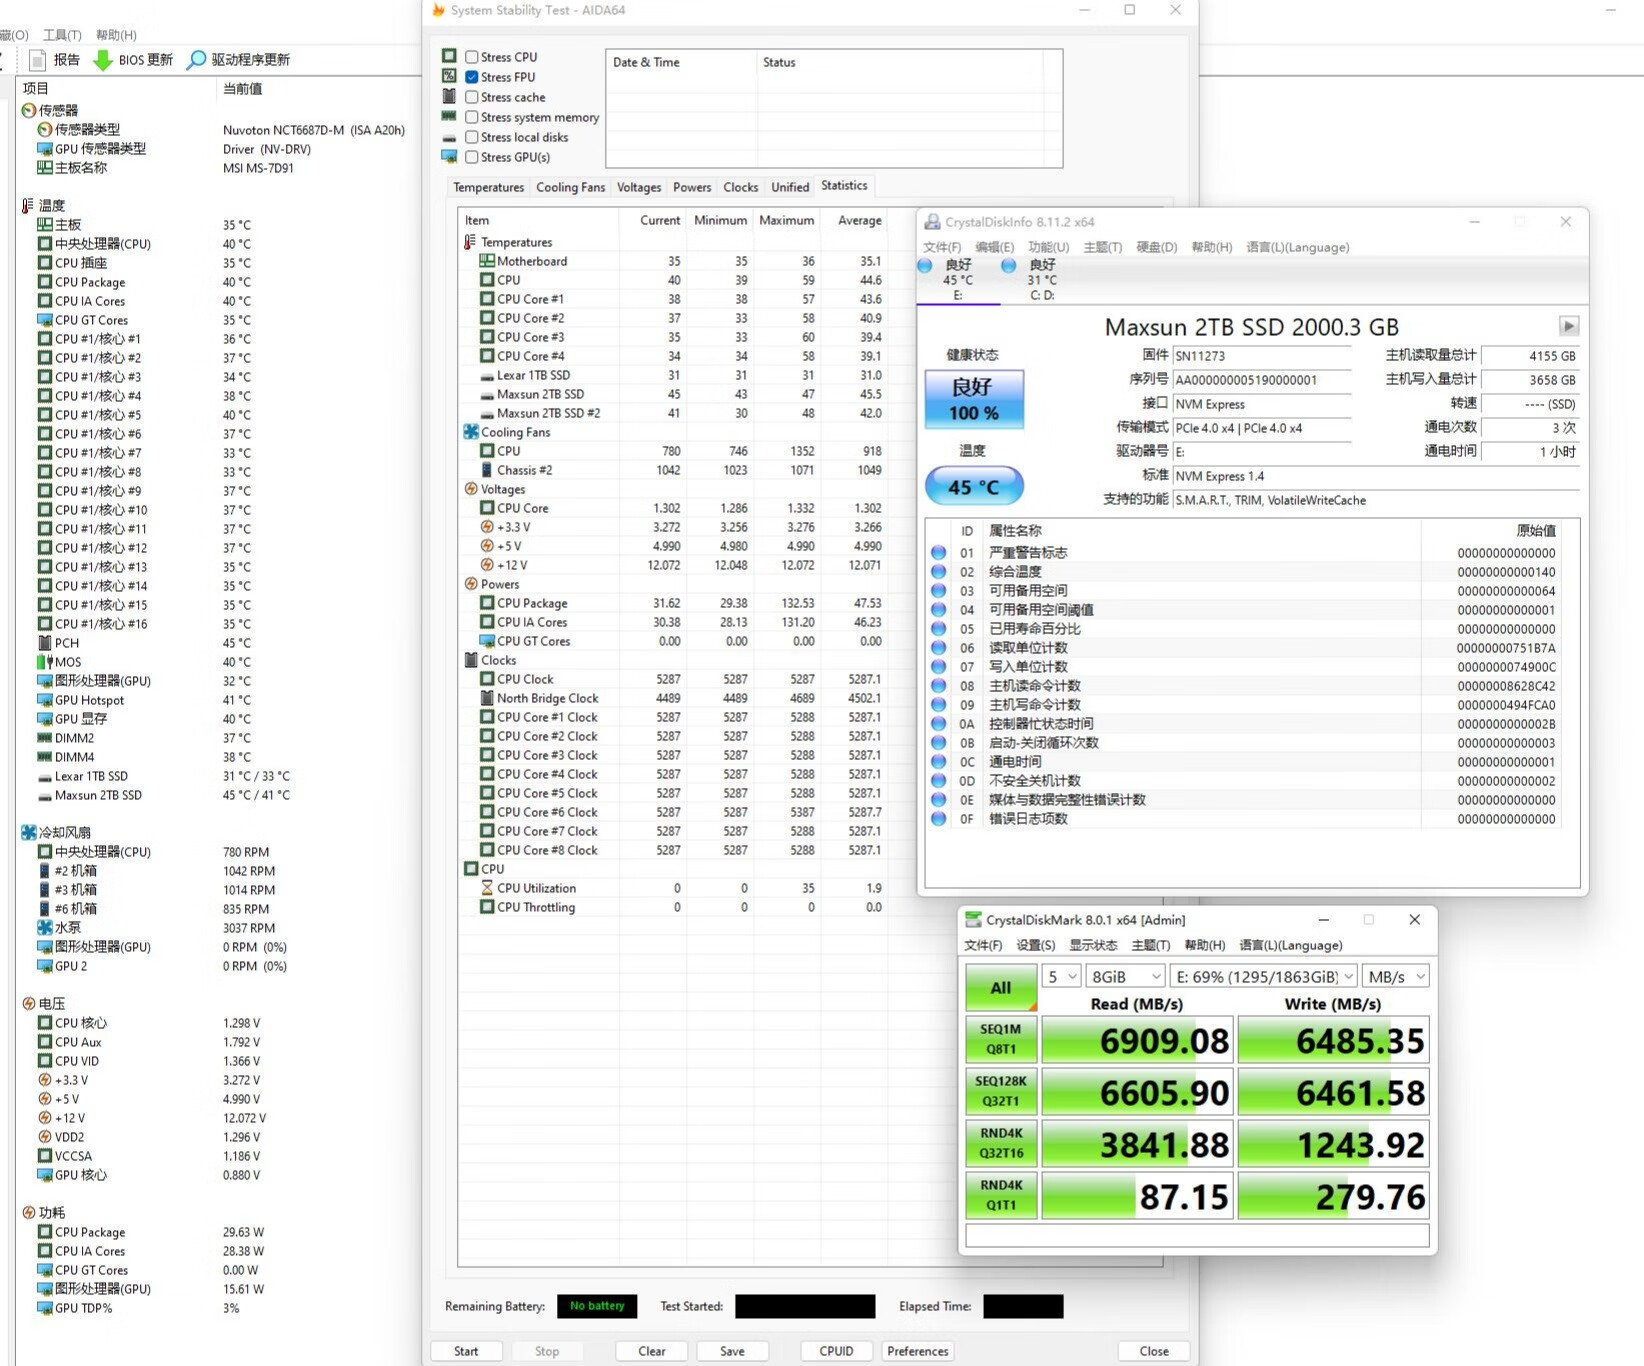Image resolution: width=1644 pixels, height=1366 pixels.
Task: Click the empty comment box in CrystalDiskMark
Action: tap(1197, 1236)
